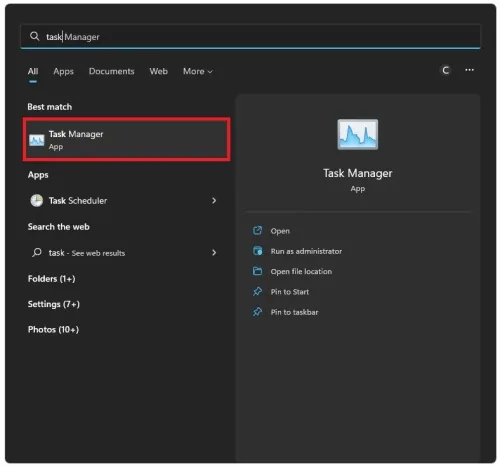Click the Pin to Start pin icon
500x467 pixels.
click(257, 291)
